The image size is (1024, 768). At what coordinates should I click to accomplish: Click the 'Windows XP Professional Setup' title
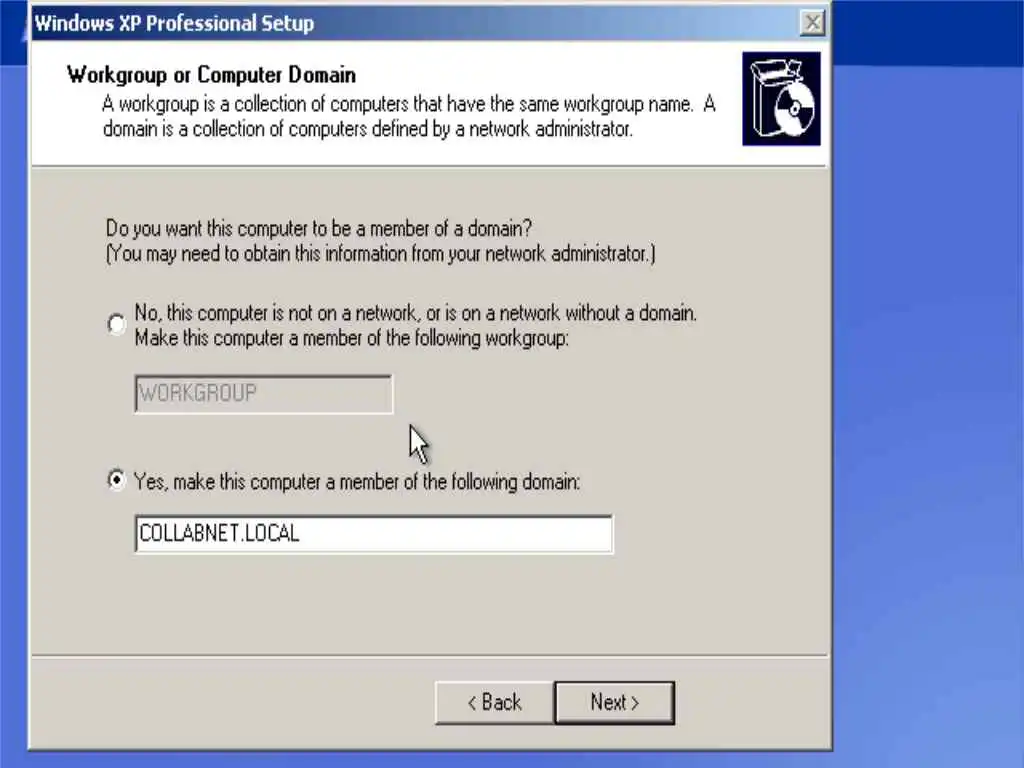tap(174, 24)
